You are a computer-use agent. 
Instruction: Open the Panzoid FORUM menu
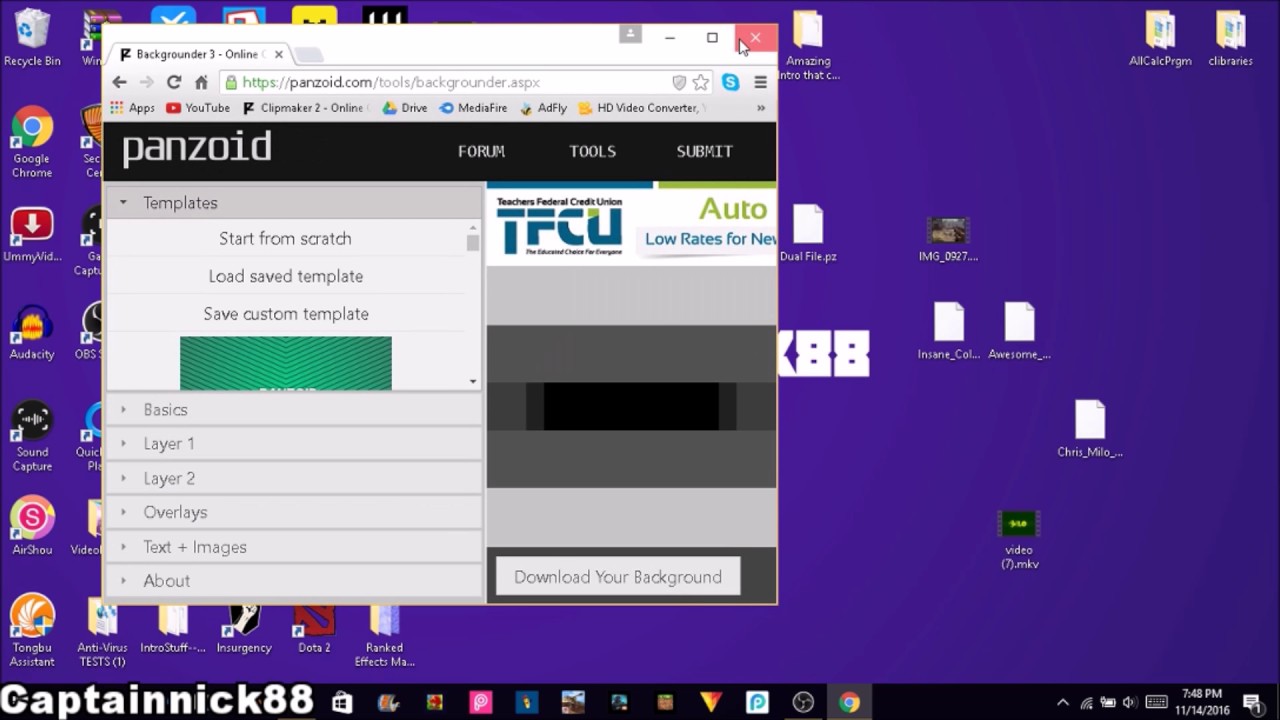pos(481,151)
